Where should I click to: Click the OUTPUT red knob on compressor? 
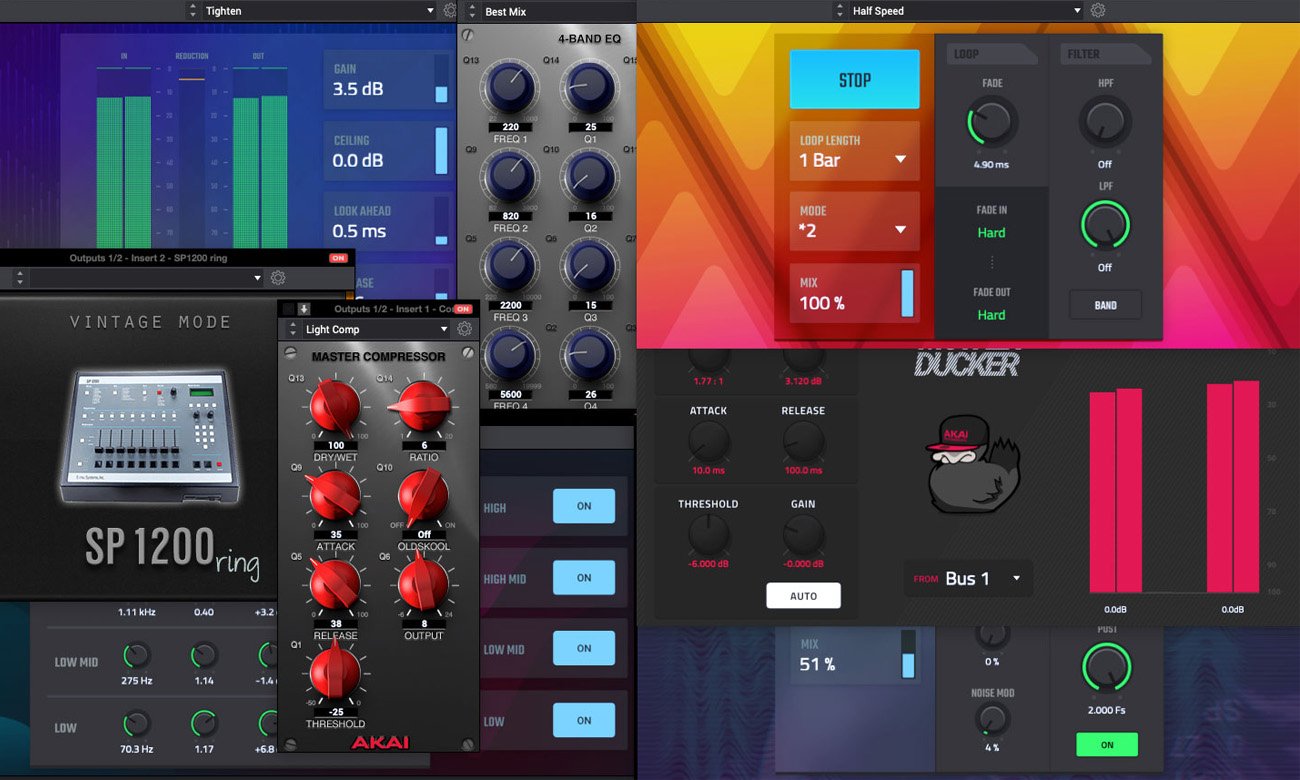pyautogui.click(x=424, y=583)
